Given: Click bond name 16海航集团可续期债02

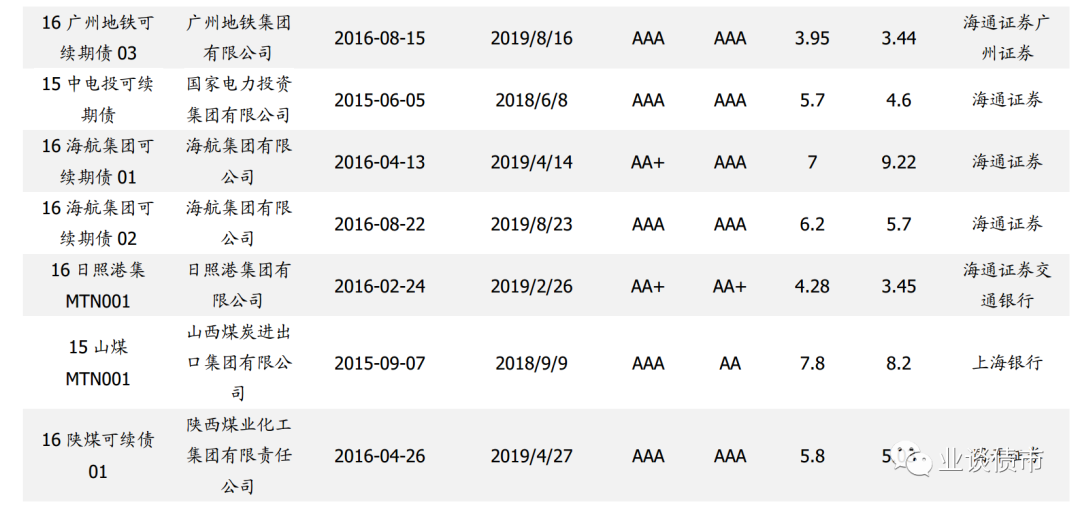Looking at the screenshot, I should tap(98, 223).
